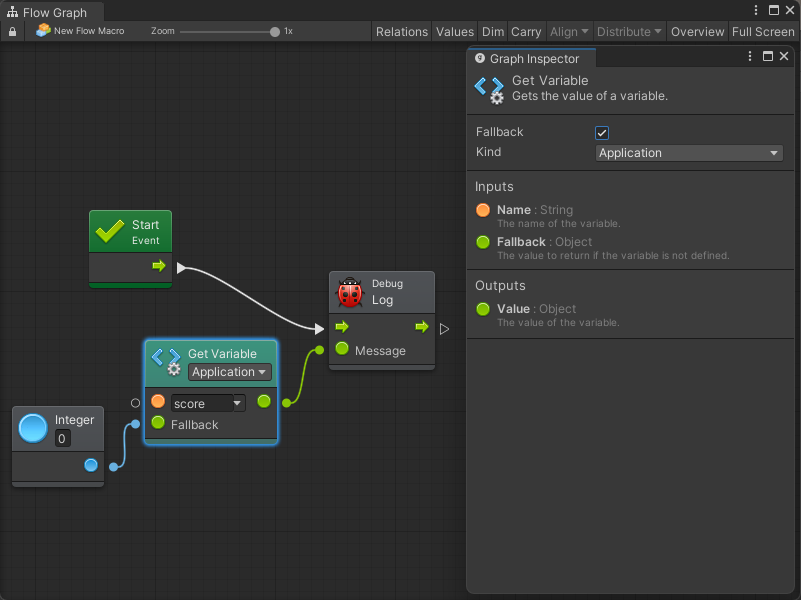Click the Debug Log ladybug icon
Screen dimensions: 801x600
tap(350, 293)
